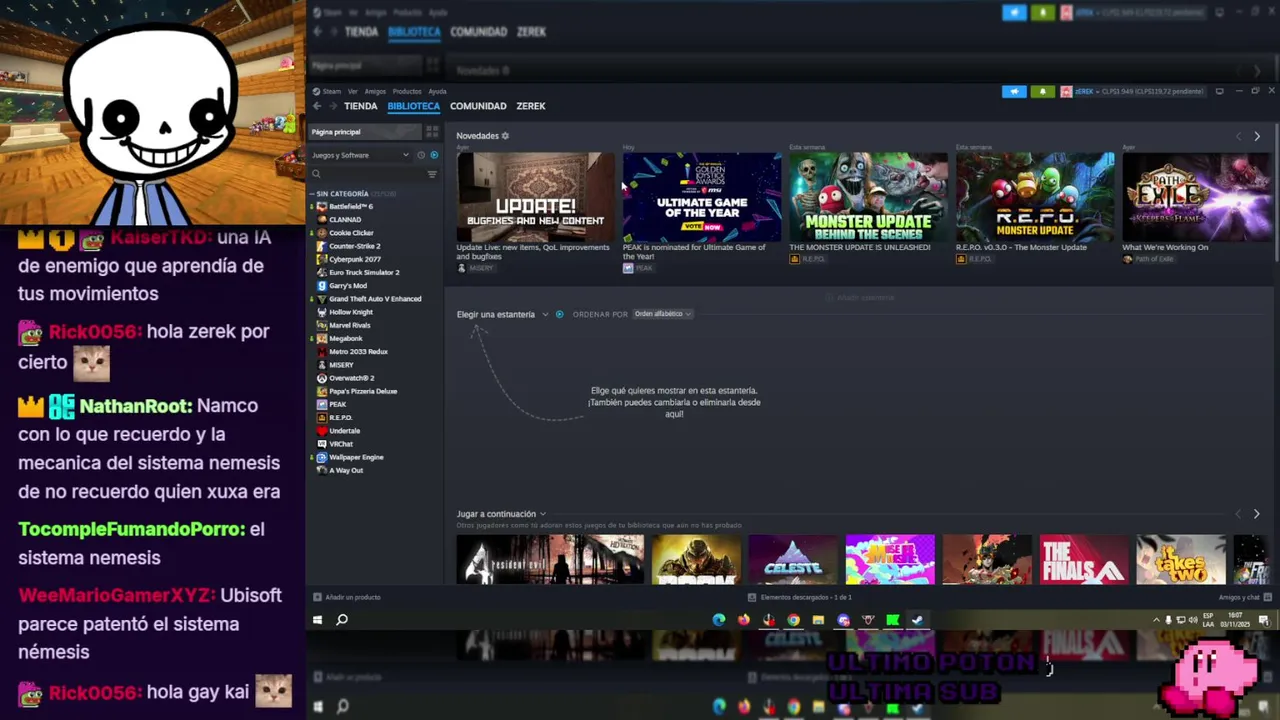
Task: Switch to the BIBLIOTECA tab
Action: [x=413, y=106]
